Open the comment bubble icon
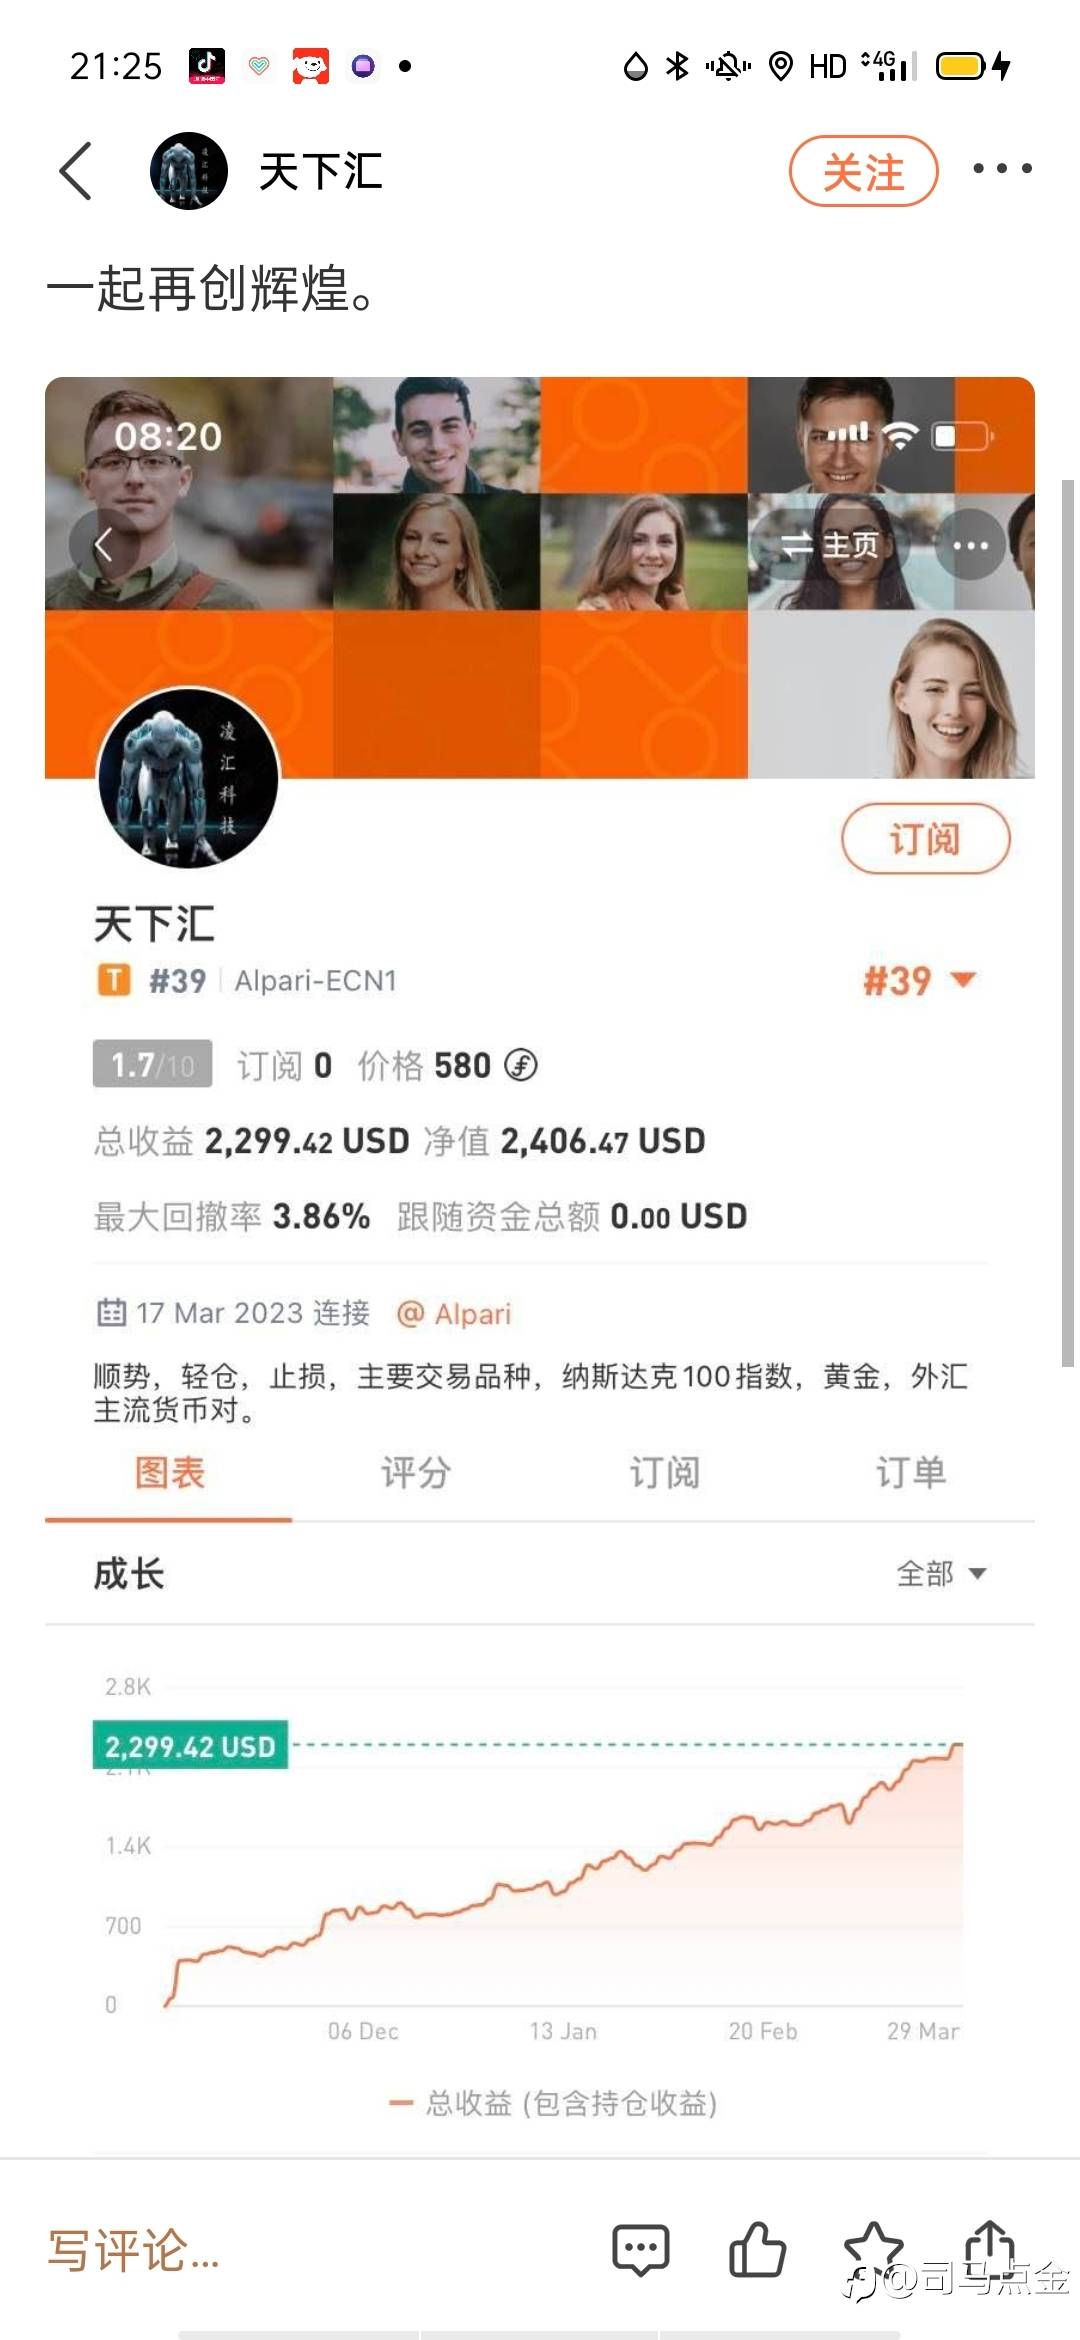Image resolution: width=1080 pixels, height=2340 pixels. coord(640,2250)
